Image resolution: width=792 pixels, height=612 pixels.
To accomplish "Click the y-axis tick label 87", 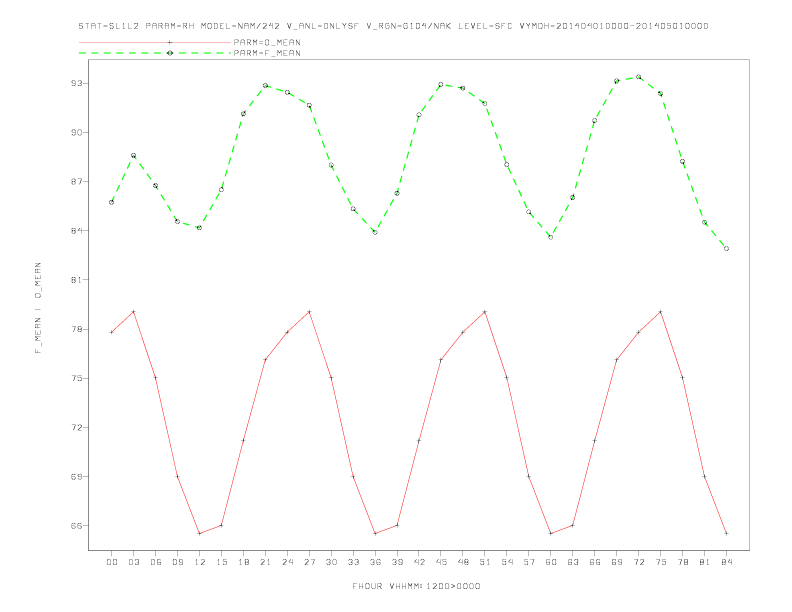I will (x=76, y=181).
